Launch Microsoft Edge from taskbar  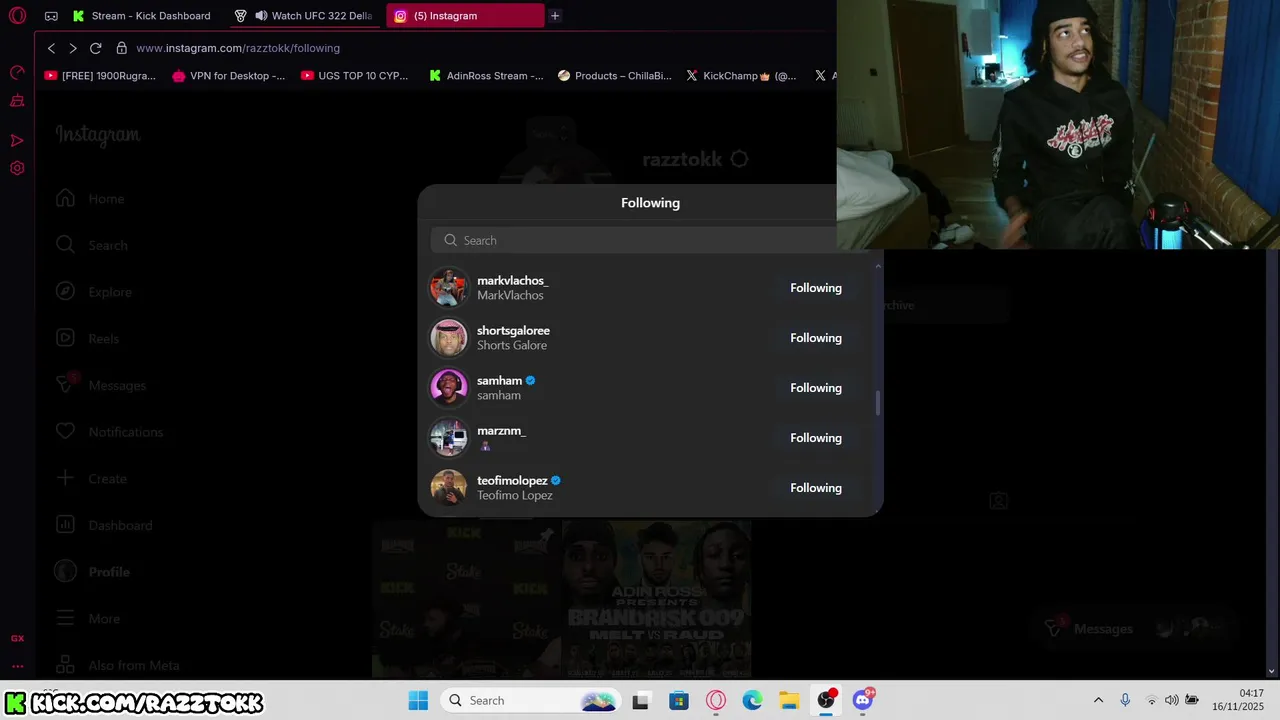coord(752,700)
